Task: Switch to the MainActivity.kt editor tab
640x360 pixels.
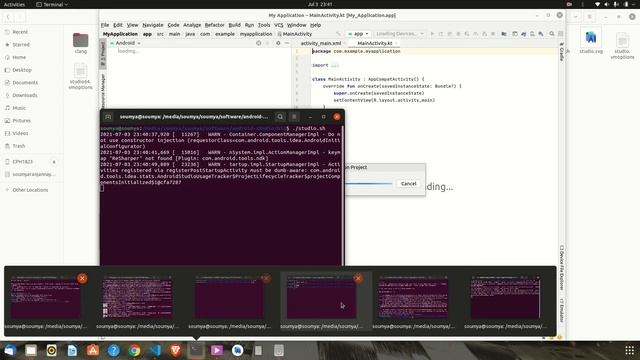Action: [374, 43]
